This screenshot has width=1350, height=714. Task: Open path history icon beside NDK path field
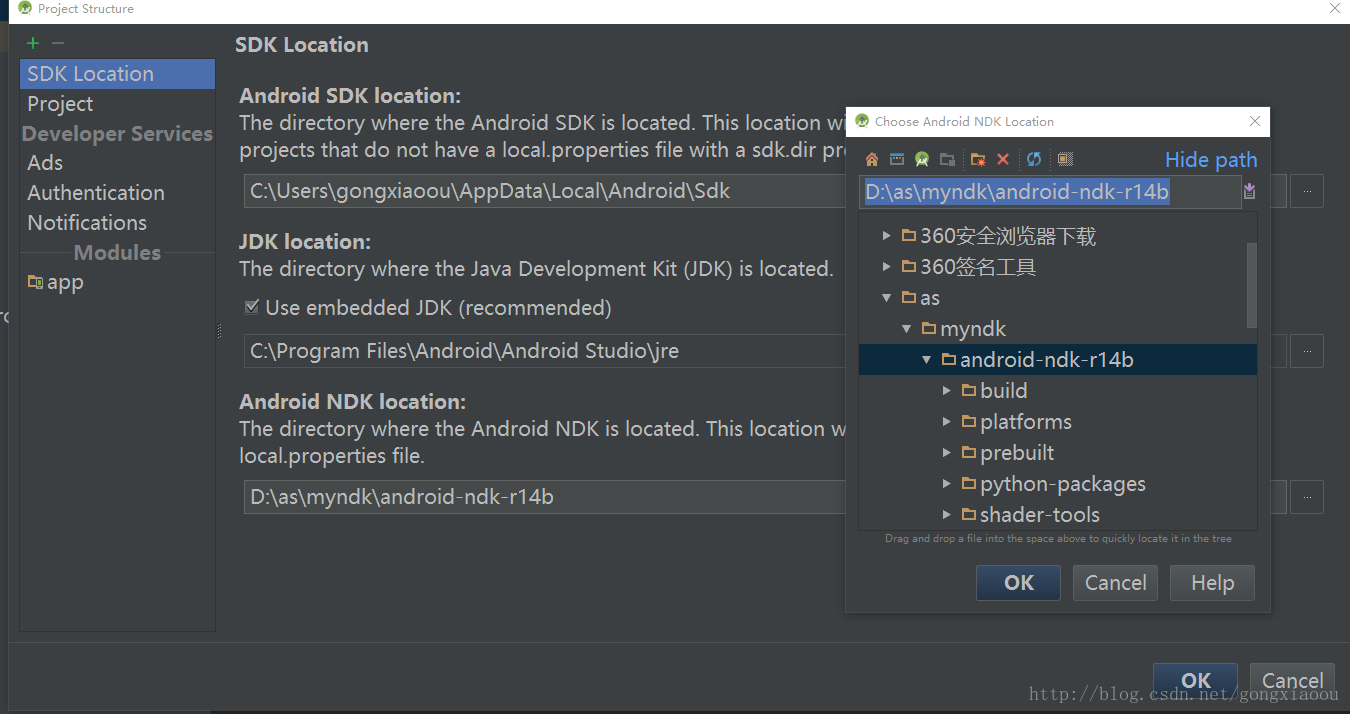[1249, 191]
